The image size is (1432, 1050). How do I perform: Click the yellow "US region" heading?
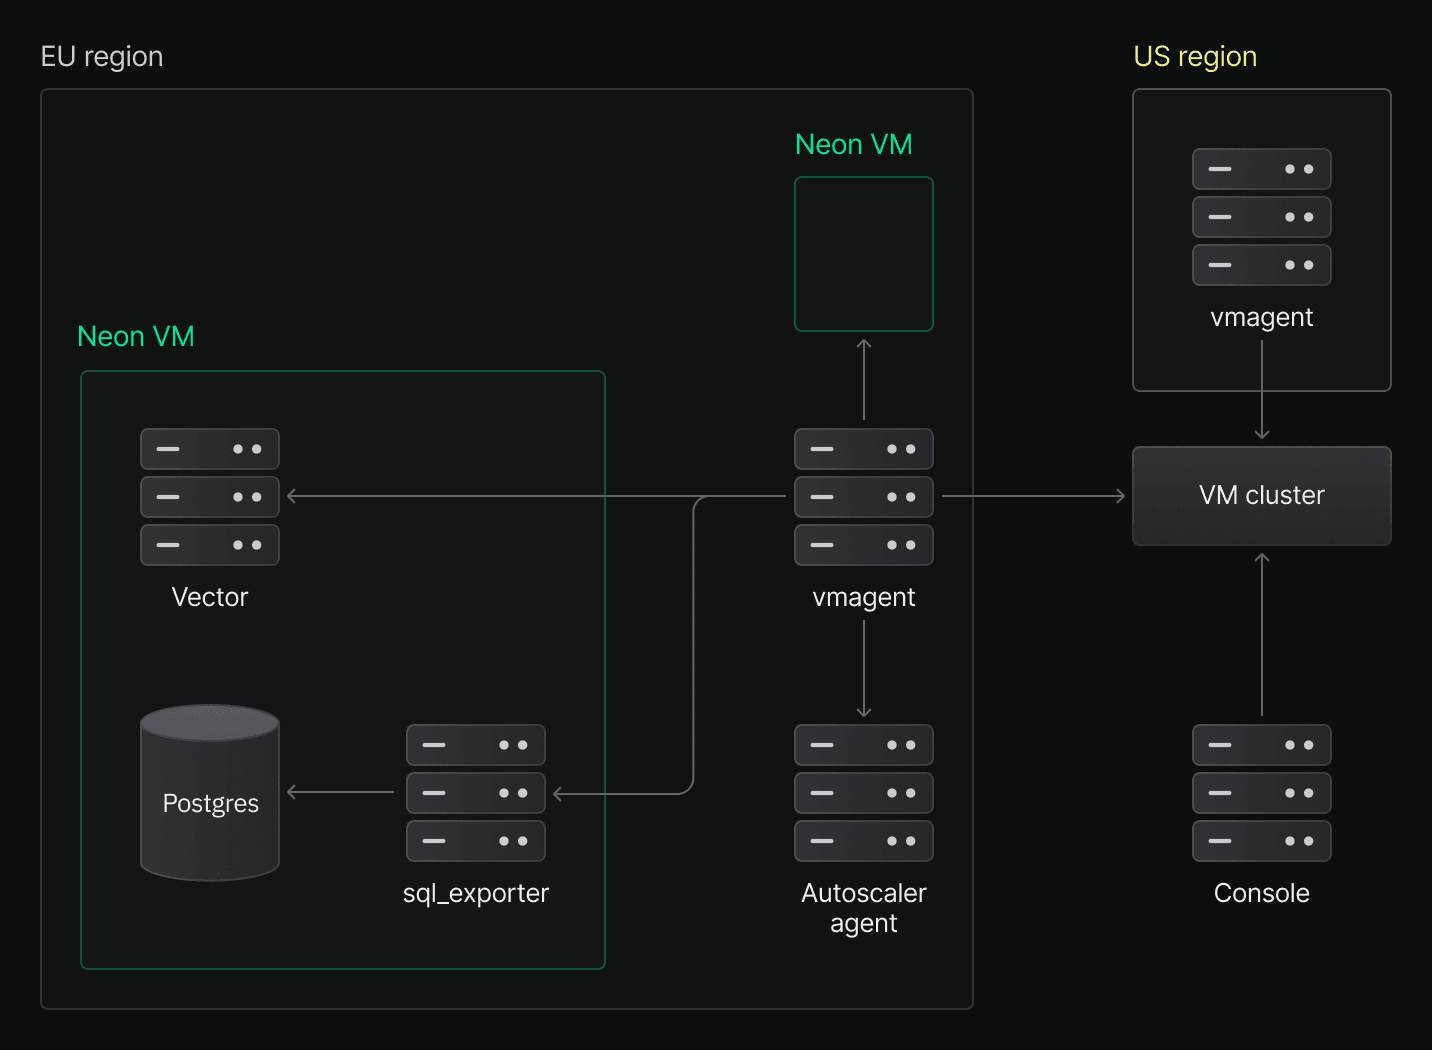pos(1194,57)
